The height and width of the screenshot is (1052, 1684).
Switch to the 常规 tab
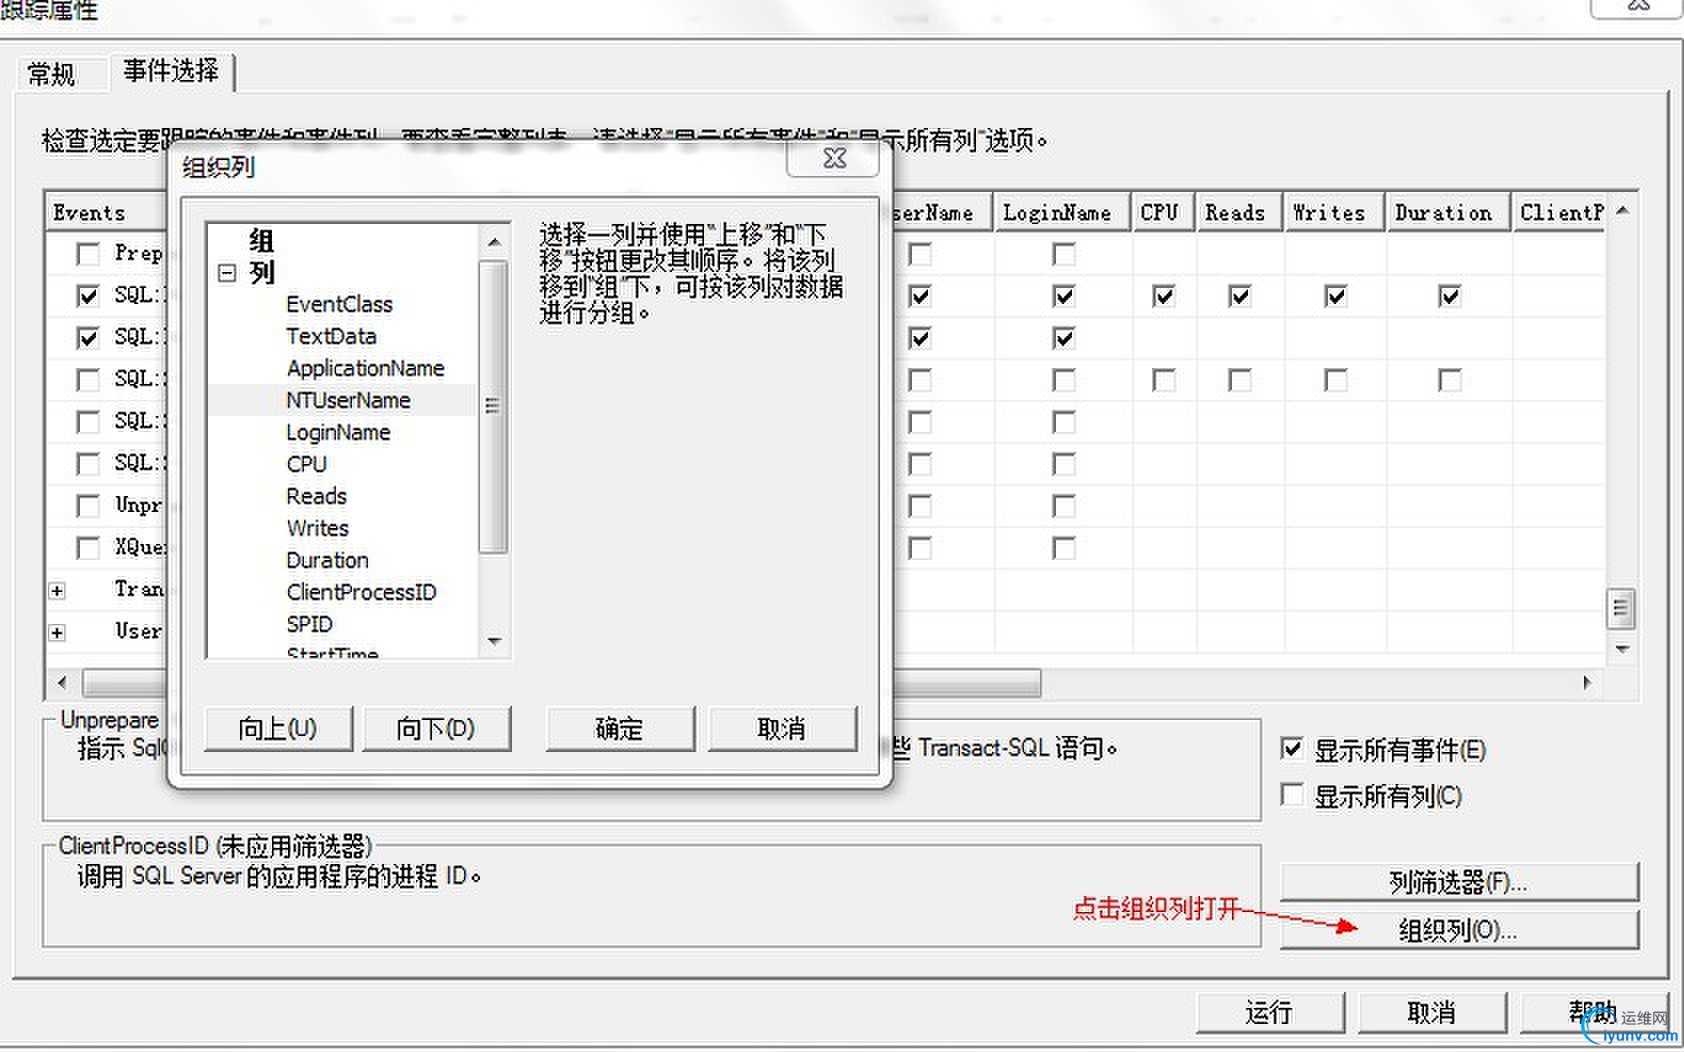click(52, 73)
